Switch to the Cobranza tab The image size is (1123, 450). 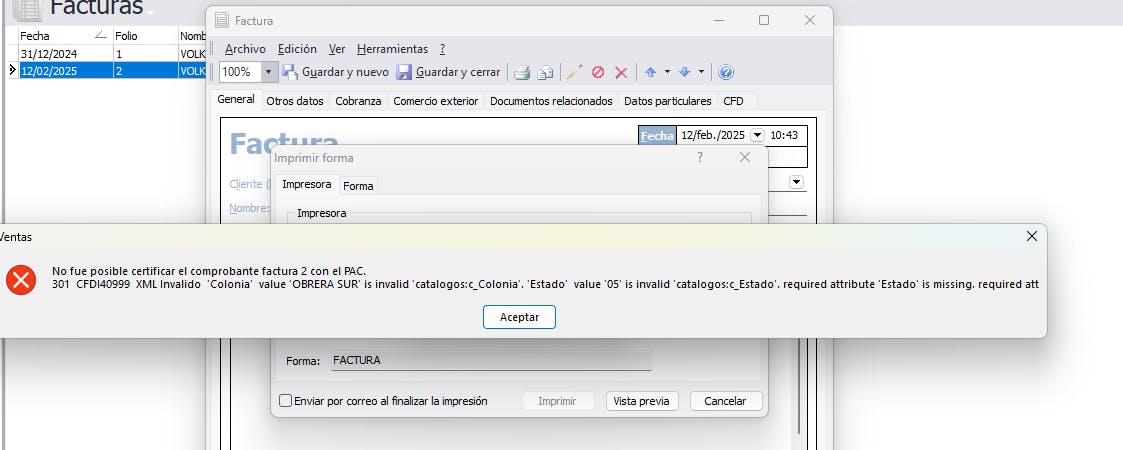pos(358,101)
